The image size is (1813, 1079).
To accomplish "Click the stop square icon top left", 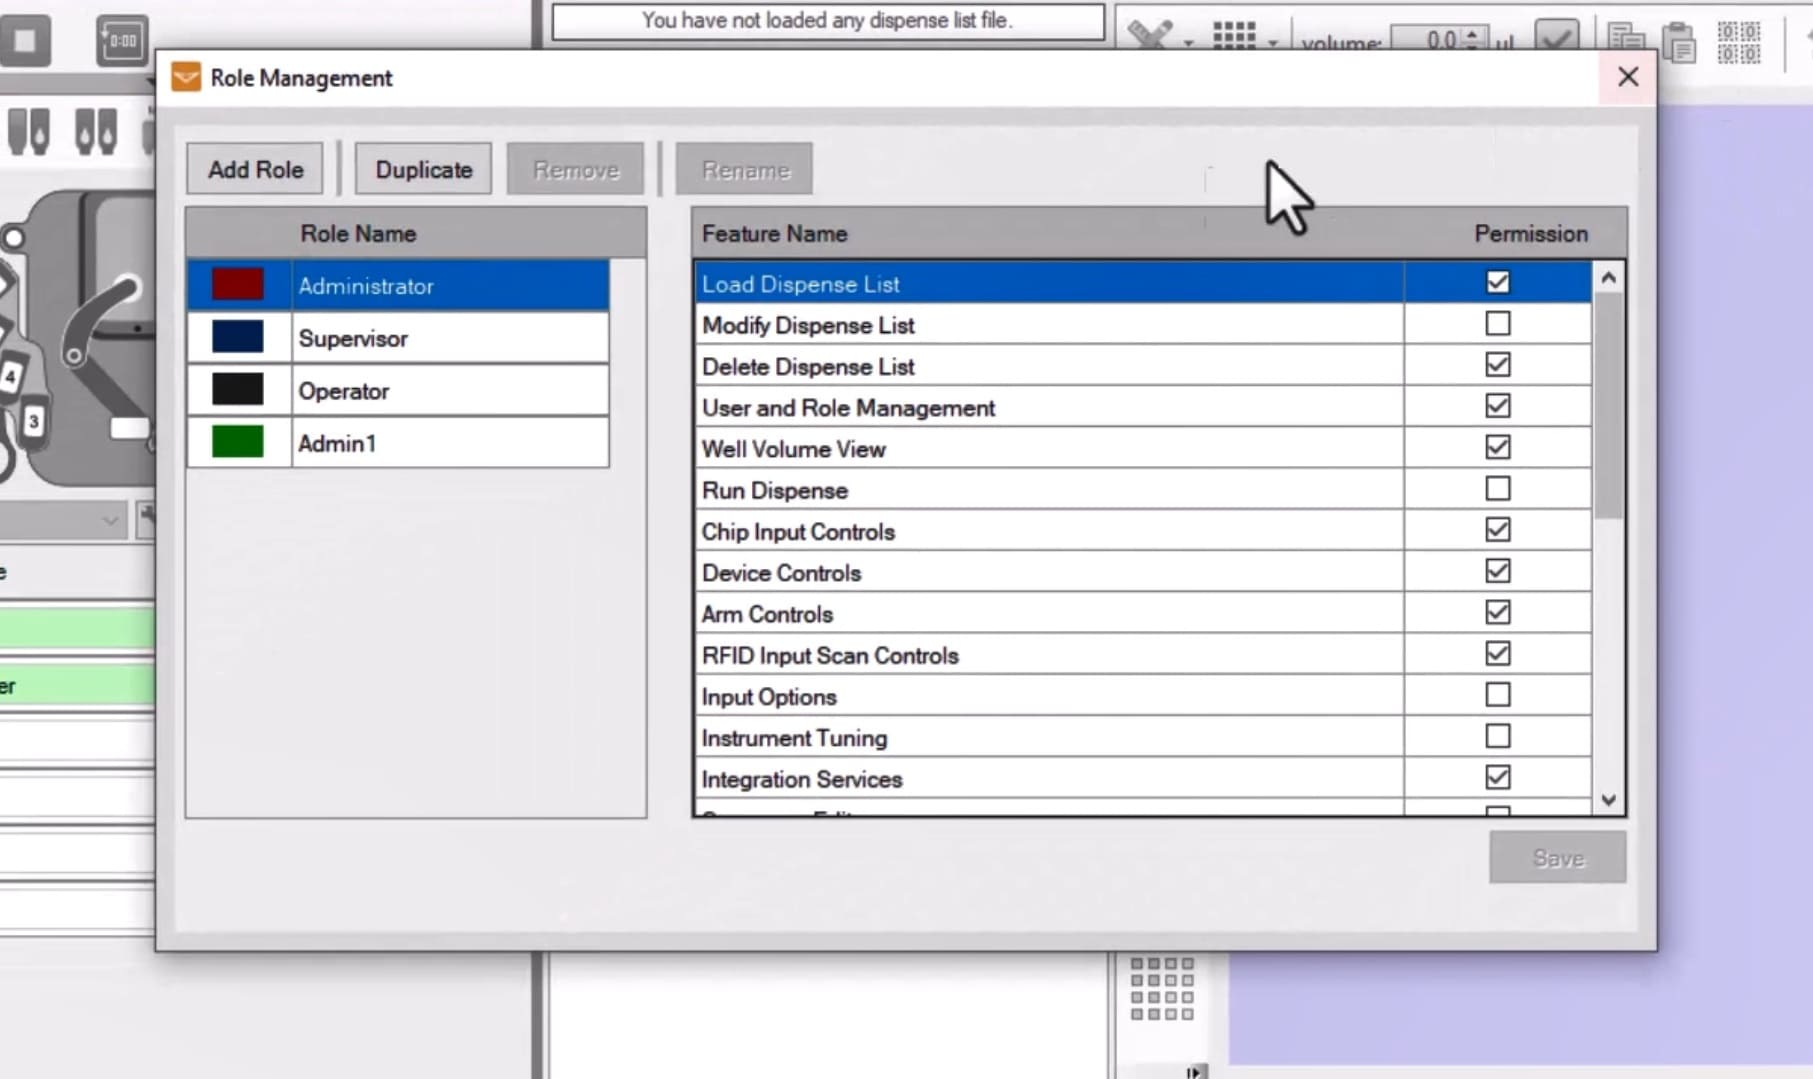I will (x=27, y=40).
